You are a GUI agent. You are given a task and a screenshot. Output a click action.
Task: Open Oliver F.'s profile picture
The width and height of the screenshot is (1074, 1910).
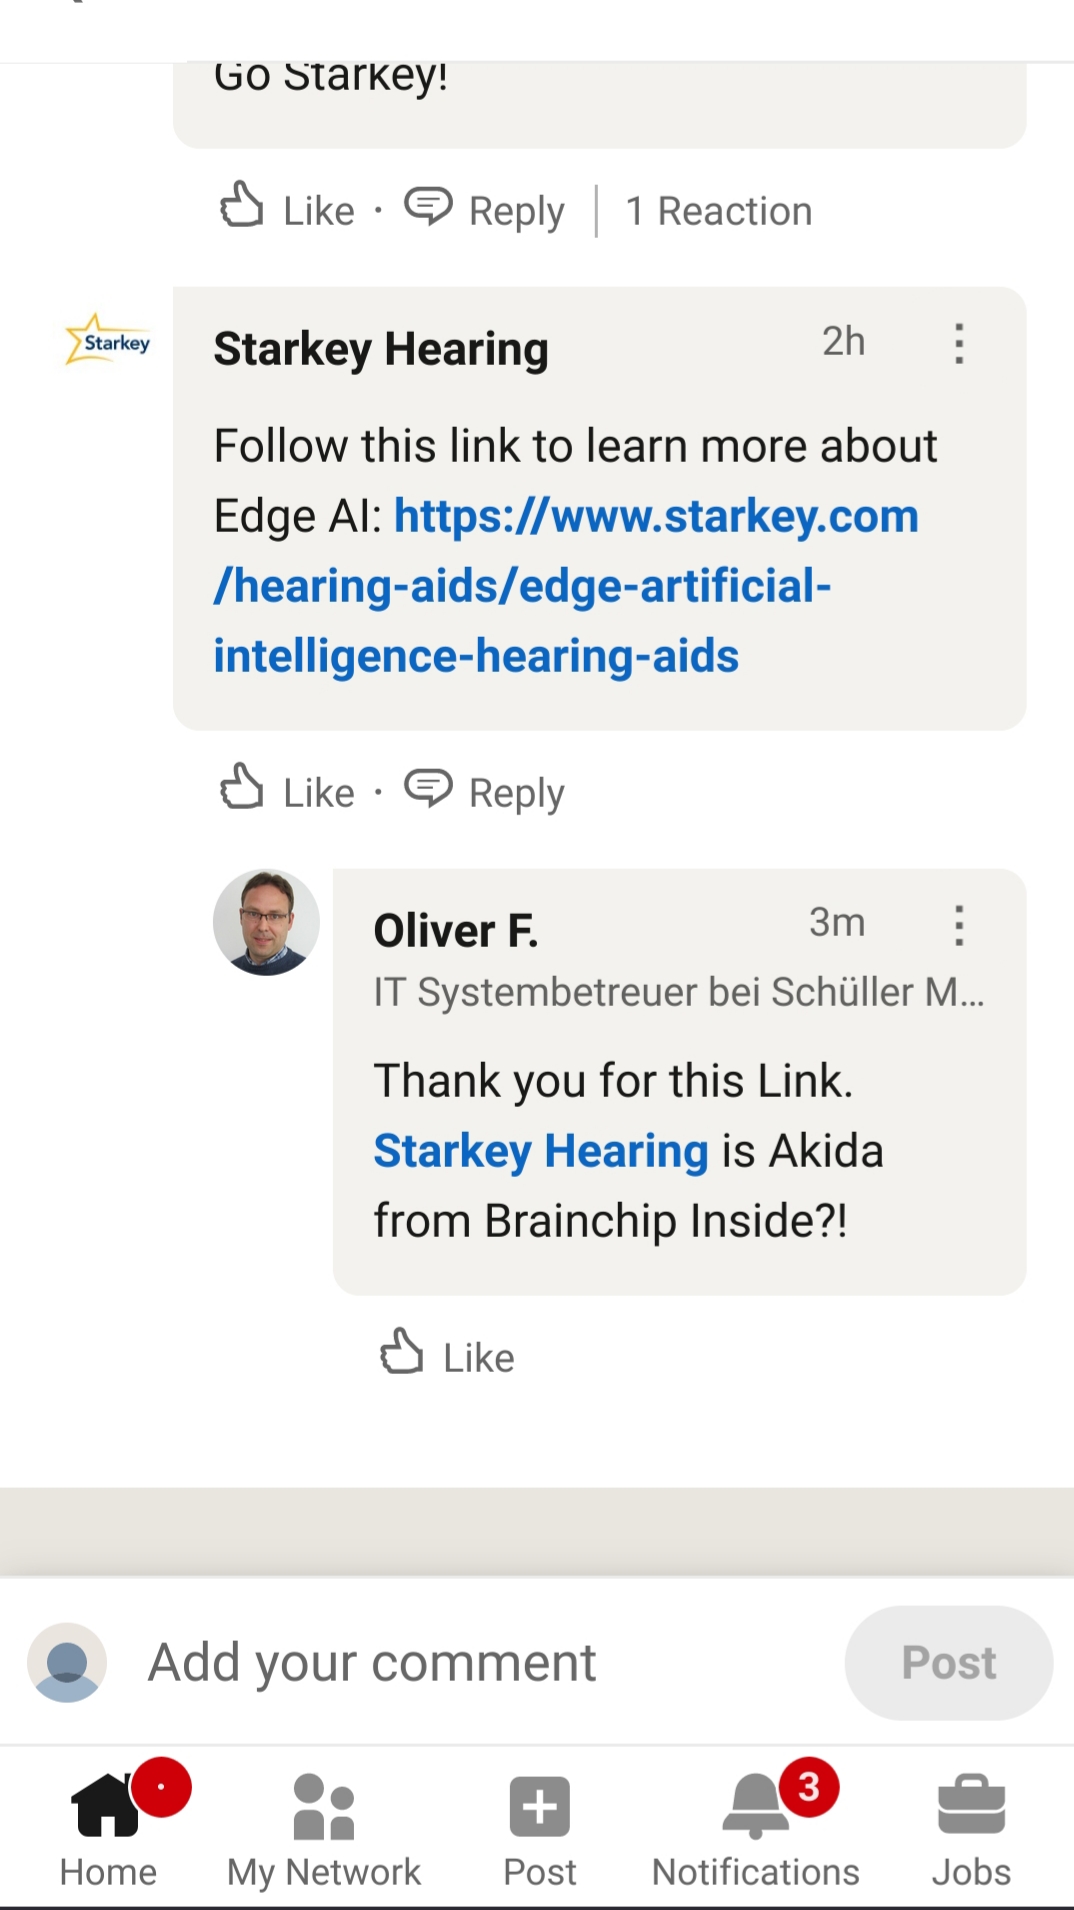[266, 922]
